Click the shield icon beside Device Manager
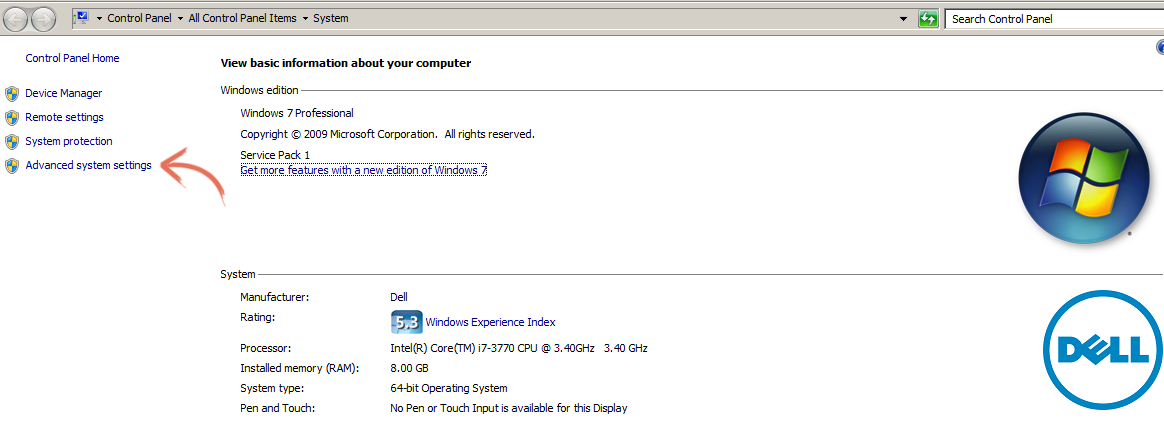Image resolution: width=1164 pixels, height=421 pixels. tap(12, 94)
